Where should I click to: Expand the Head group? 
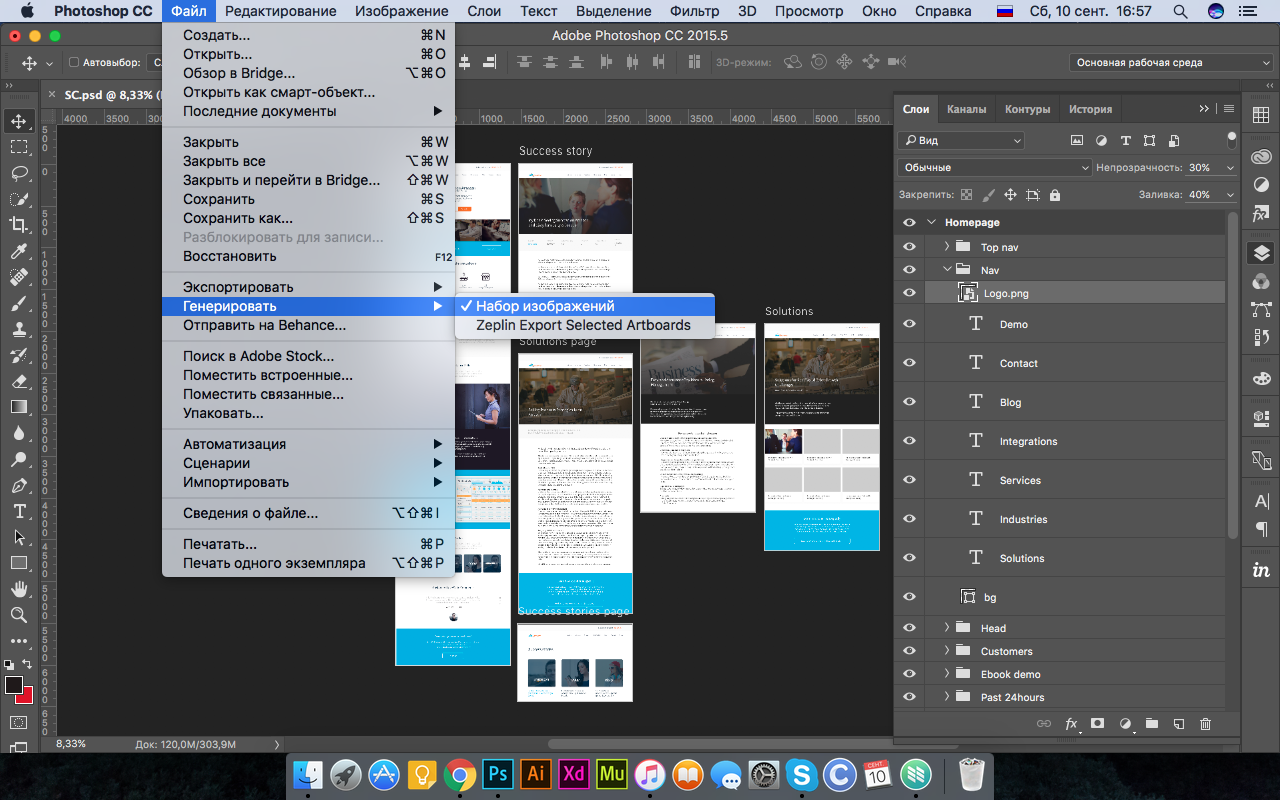947,628
